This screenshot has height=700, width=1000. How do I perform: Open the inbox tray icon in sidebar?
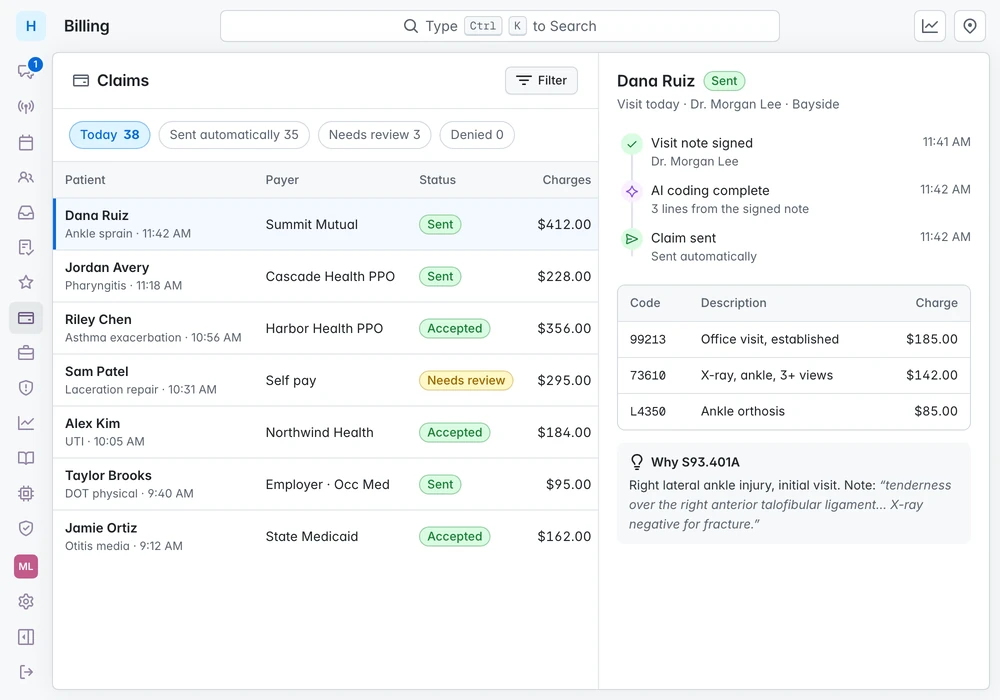[x=26, y=212]
